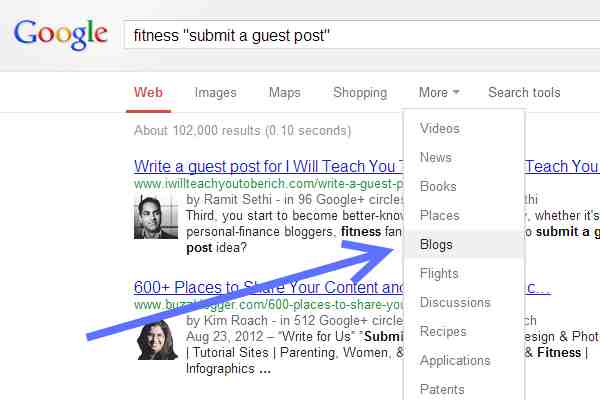Image resolution: width=600 pixels, height=400 pixels.
Task: Click the Google logo
Action: (60, 34)
